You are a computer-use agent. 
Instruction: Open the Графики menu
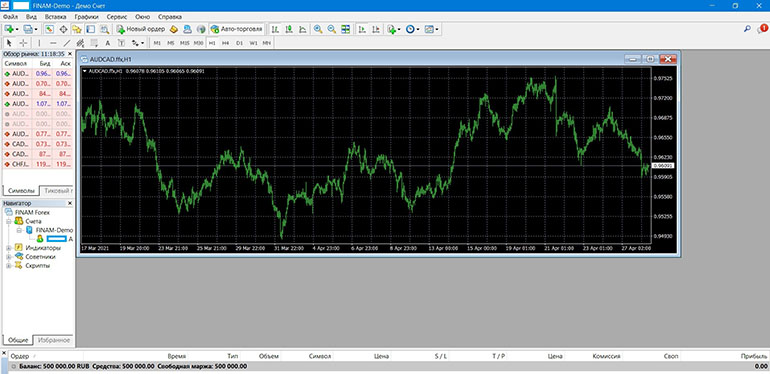point(86,16)
